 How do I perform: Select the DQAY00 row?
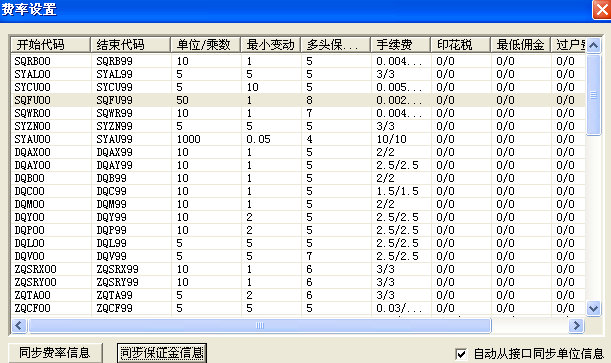(x=298, y=165)
